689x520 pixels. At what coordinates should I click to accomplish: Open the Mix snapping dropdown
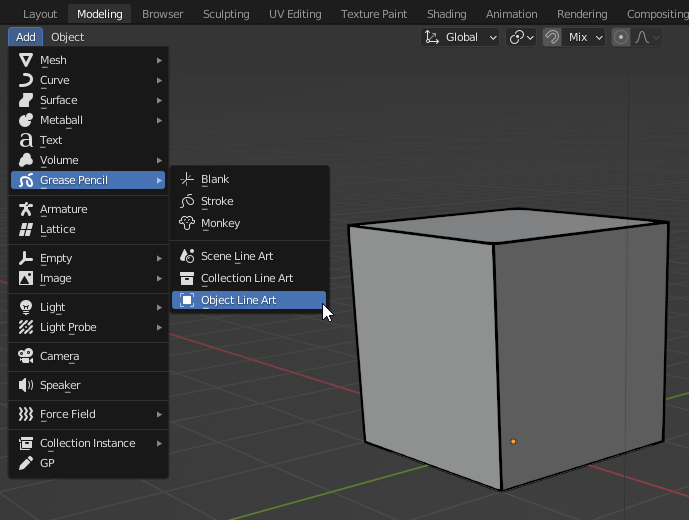coord(586,37)
